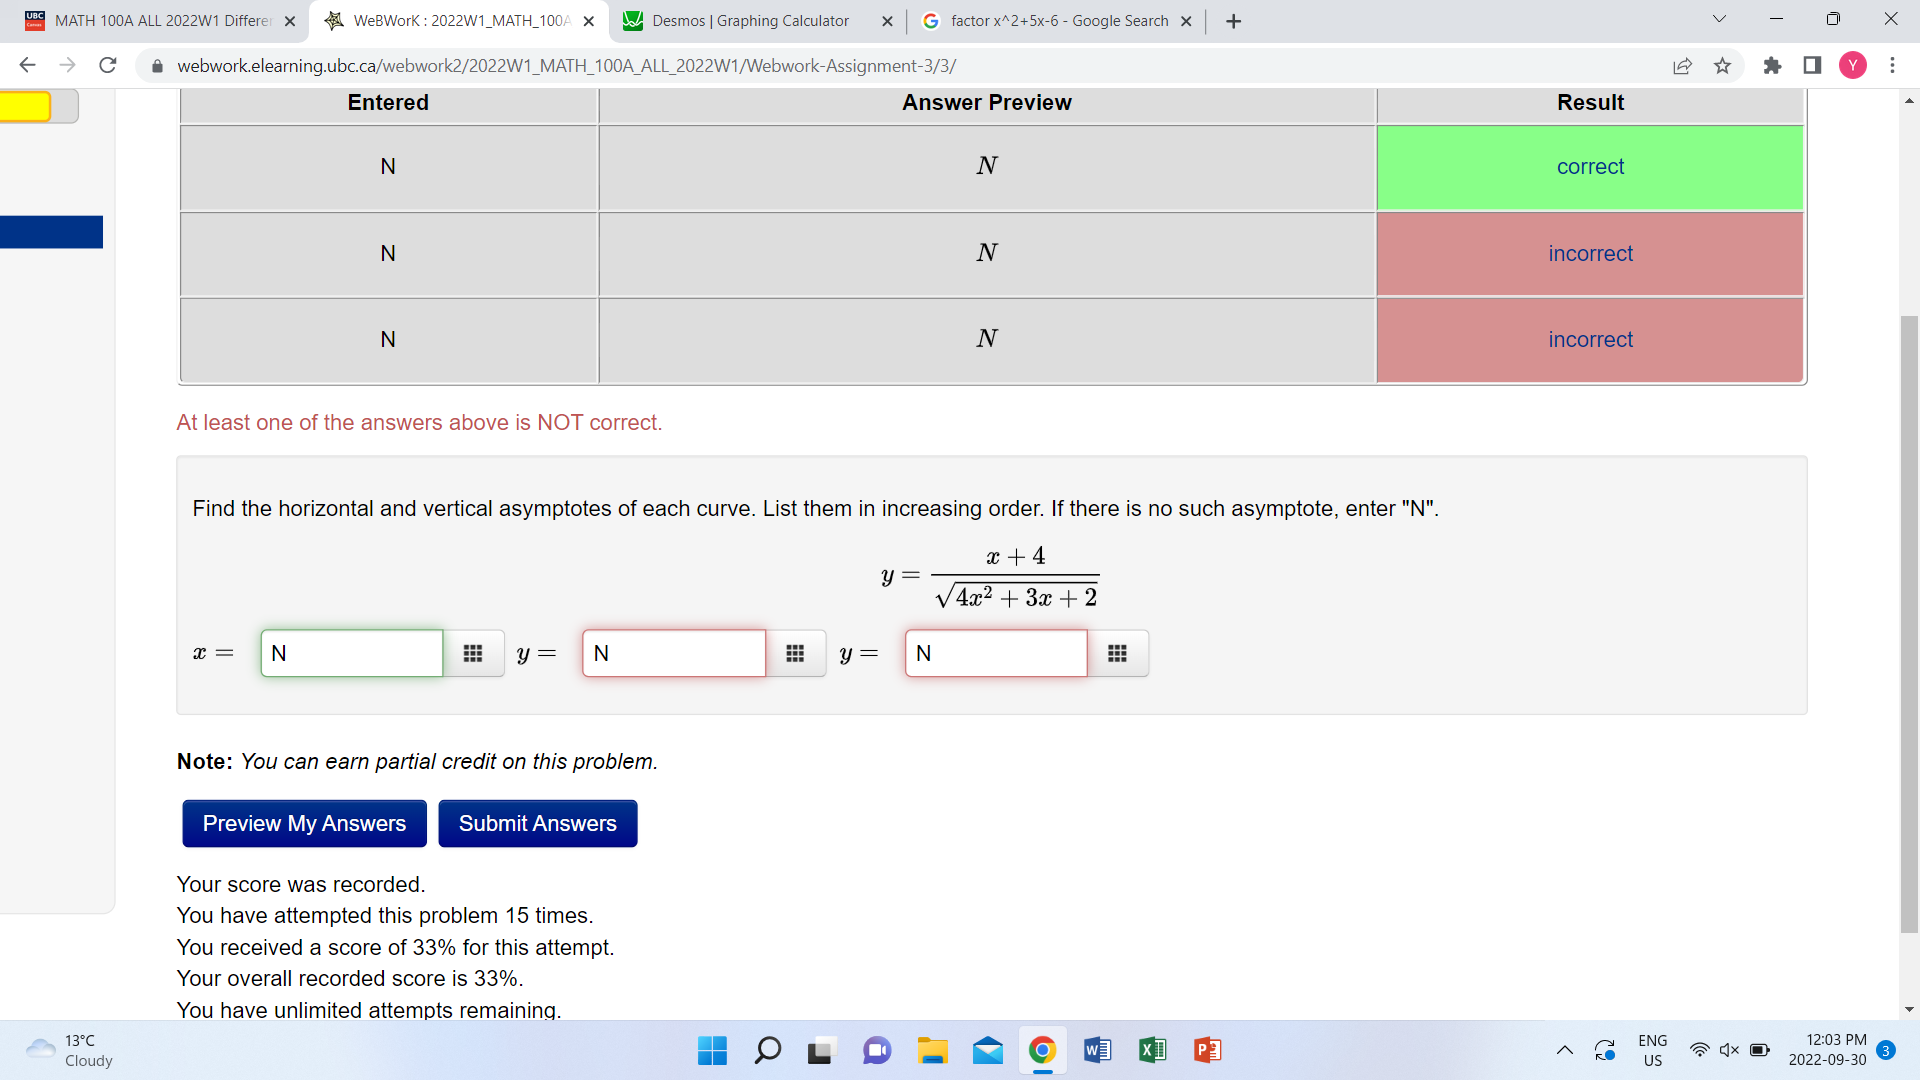Expand hidden icons in the system tray
The image size is (1920, 1080).
pyautogui.click(x=1565, y=1050)
